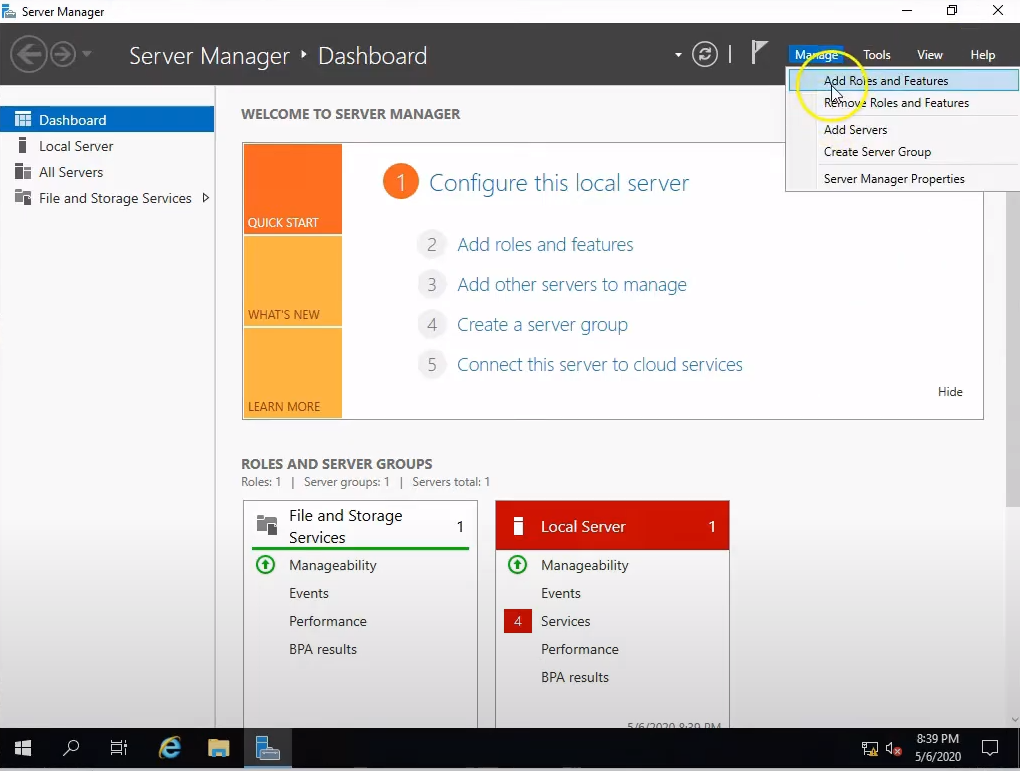
Task: Select Local Server in the sidebar
Action: click(x=107, y=145)
